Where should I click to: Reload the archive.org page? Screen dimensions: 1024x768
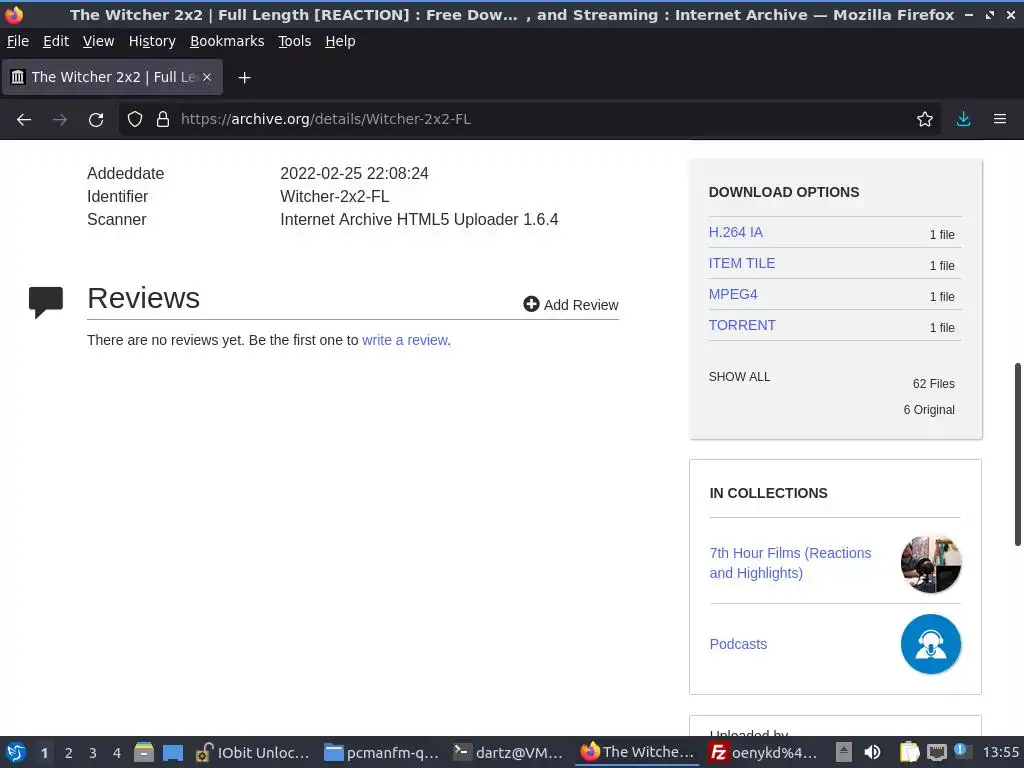click(x=96, y=120)
